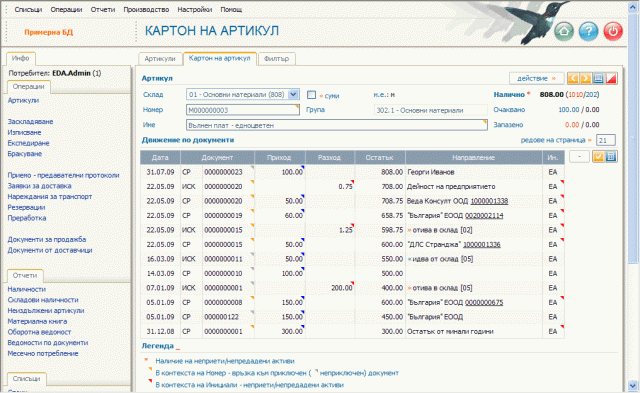Expand the редове на страница option
The height and width of the screenshot is (393, 640).
(x=556, y=140)
